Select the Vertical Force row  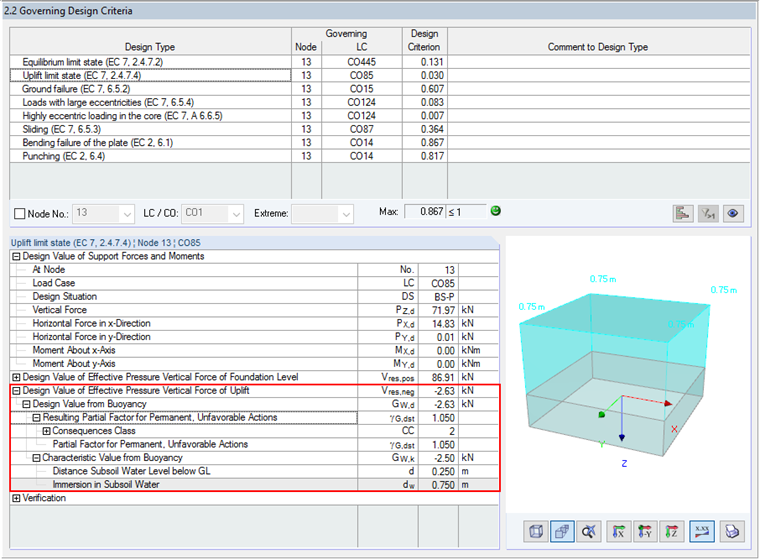[254, 310]
